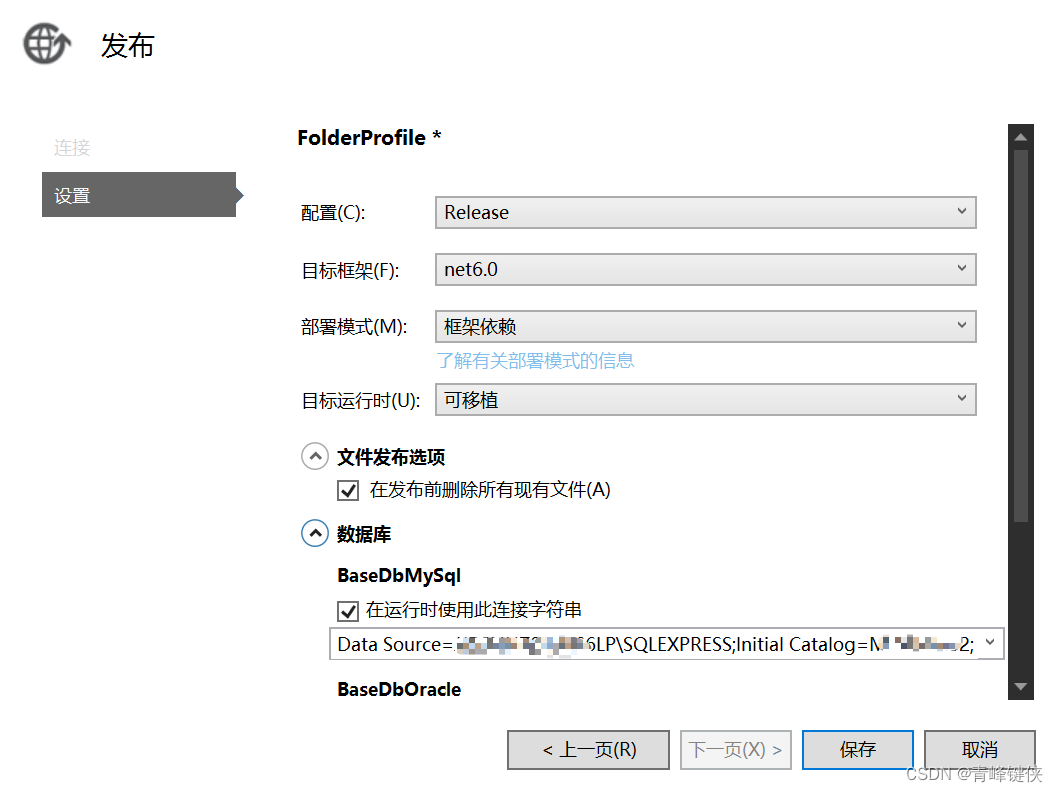Open the 部署模式 dropdown showing 框架依赖
1058x792 pixels.
click(963, 326)
